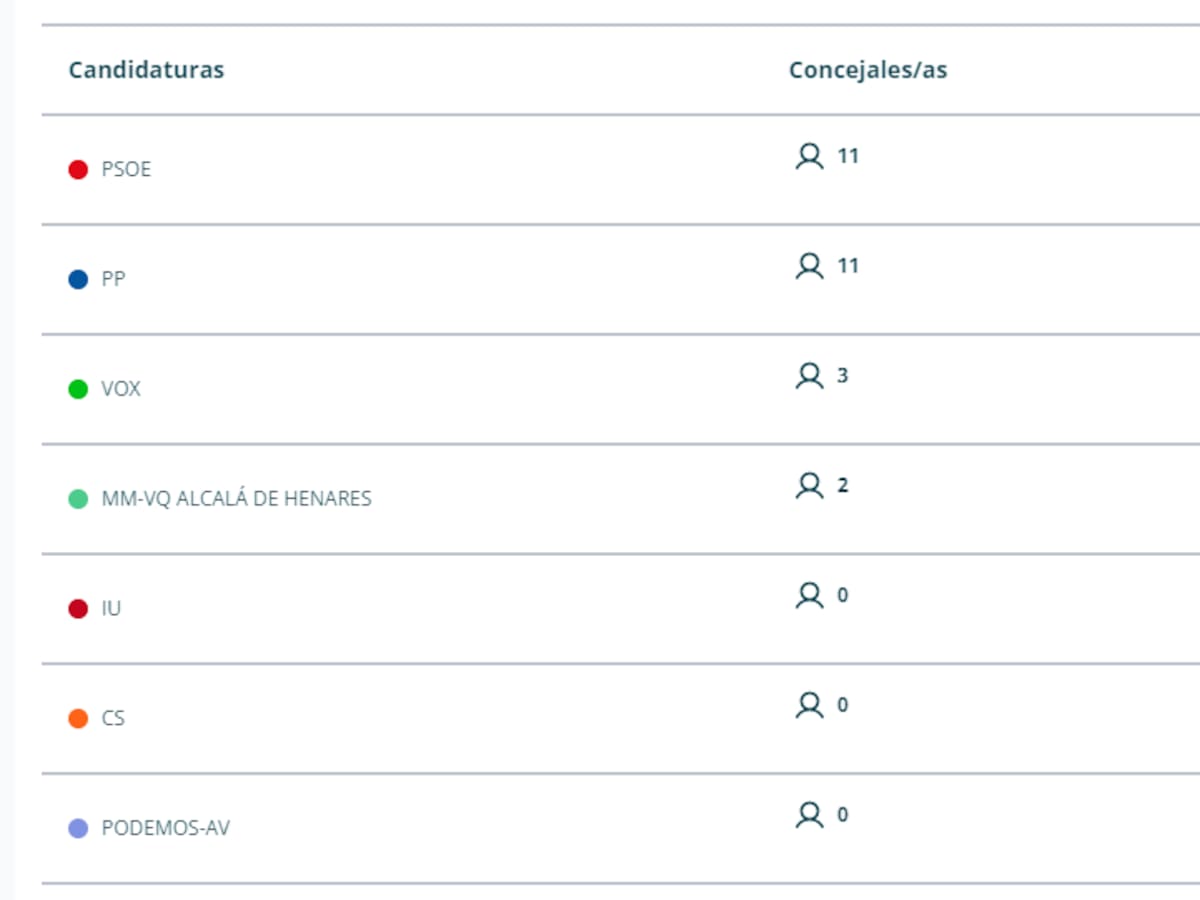Click the lavender PODEMOS-AV color dot

pyautogui.click(x=78, y=829)
